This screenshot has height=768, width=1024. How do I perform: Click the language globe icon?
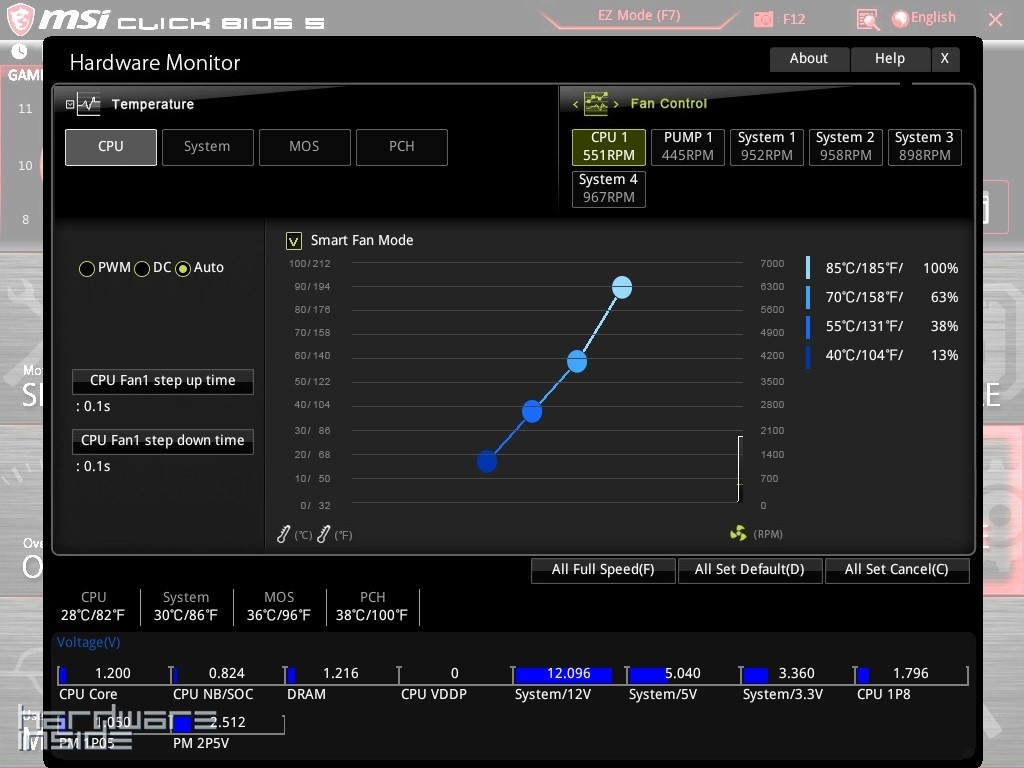click(x=900, y=19)
